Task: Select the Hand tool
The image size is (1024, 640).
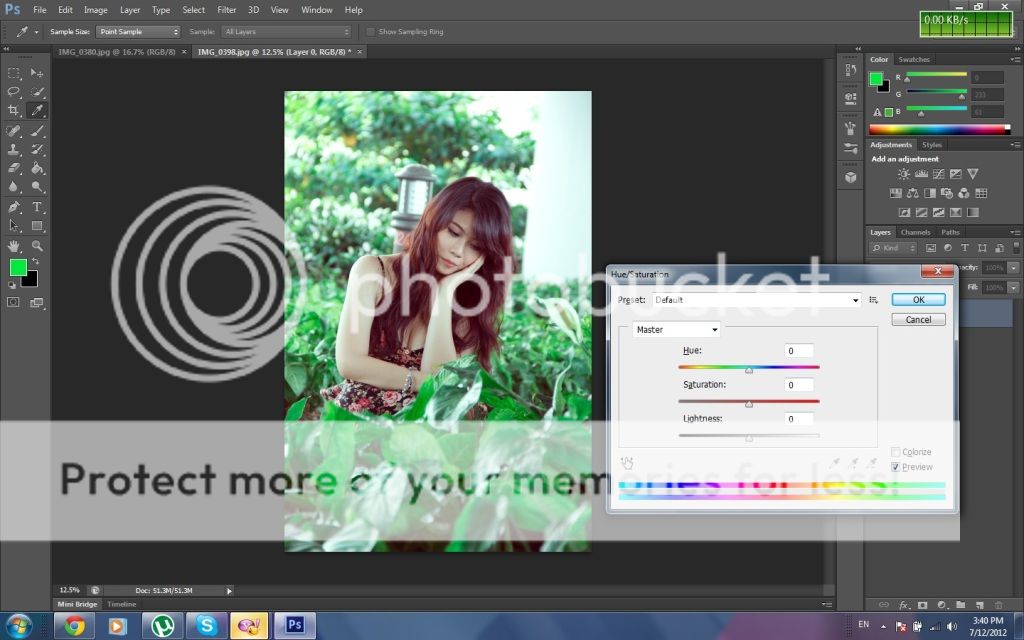Action: (14, 246)
